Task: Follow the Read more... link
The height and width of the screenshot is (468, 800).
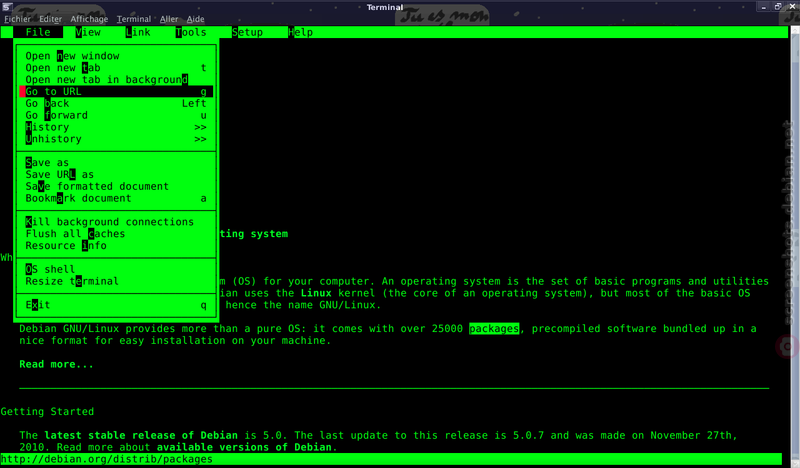Action: click(57, 364)
